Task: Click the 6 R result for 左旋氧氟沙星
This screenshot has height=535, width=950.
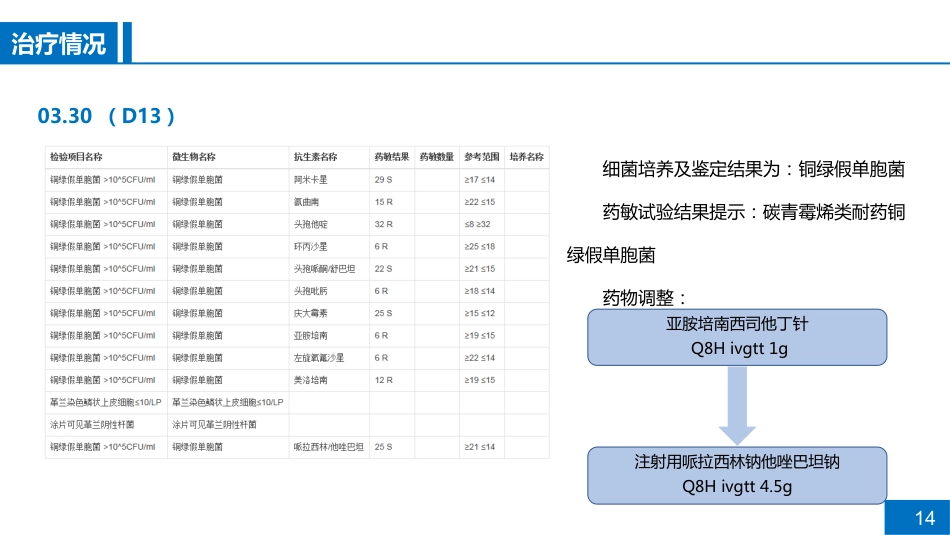Action: click(x=381, y=358)
